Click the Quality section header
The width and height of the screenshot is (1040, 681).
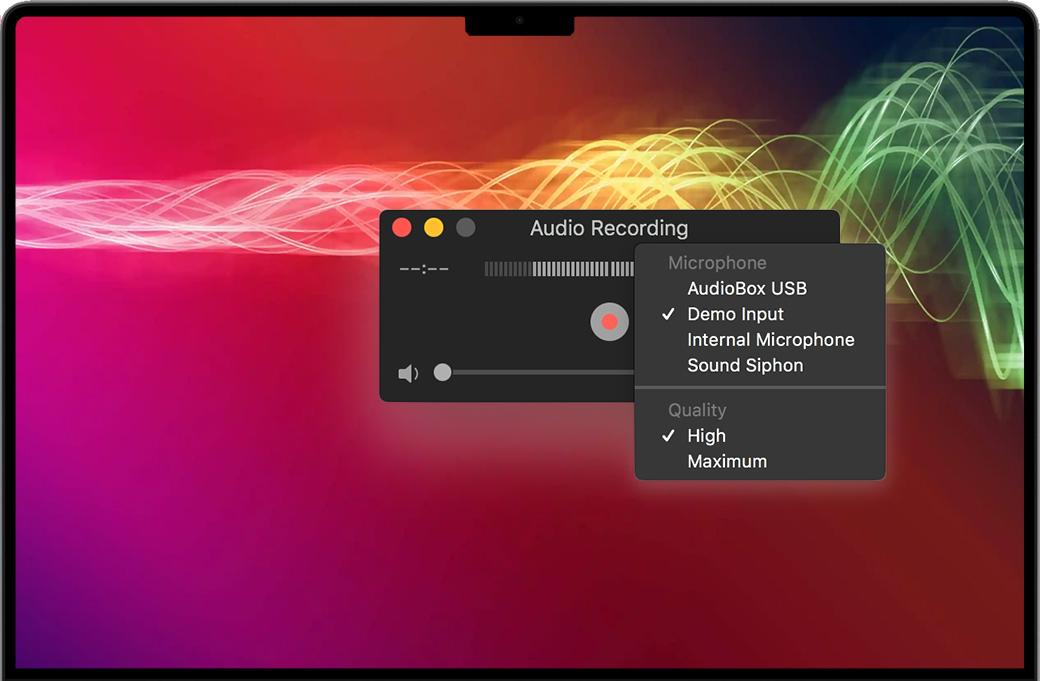[697, 410]
